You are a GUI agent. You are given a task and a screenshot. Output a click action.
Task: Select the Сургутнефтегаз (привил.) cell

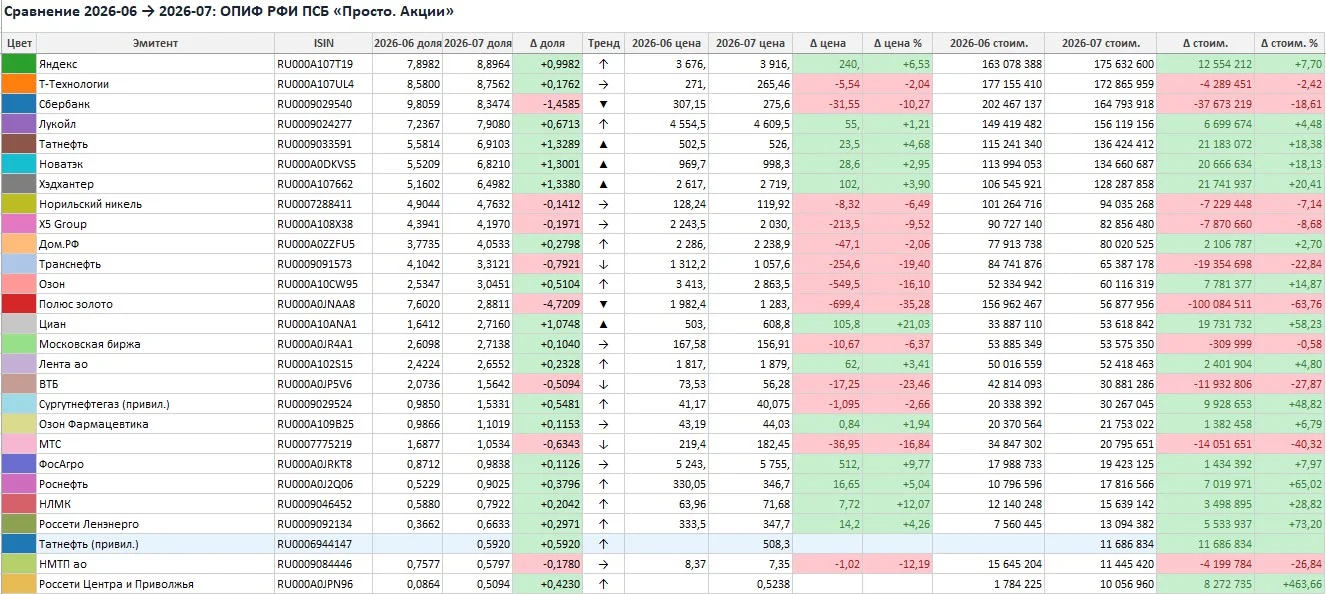155,404
